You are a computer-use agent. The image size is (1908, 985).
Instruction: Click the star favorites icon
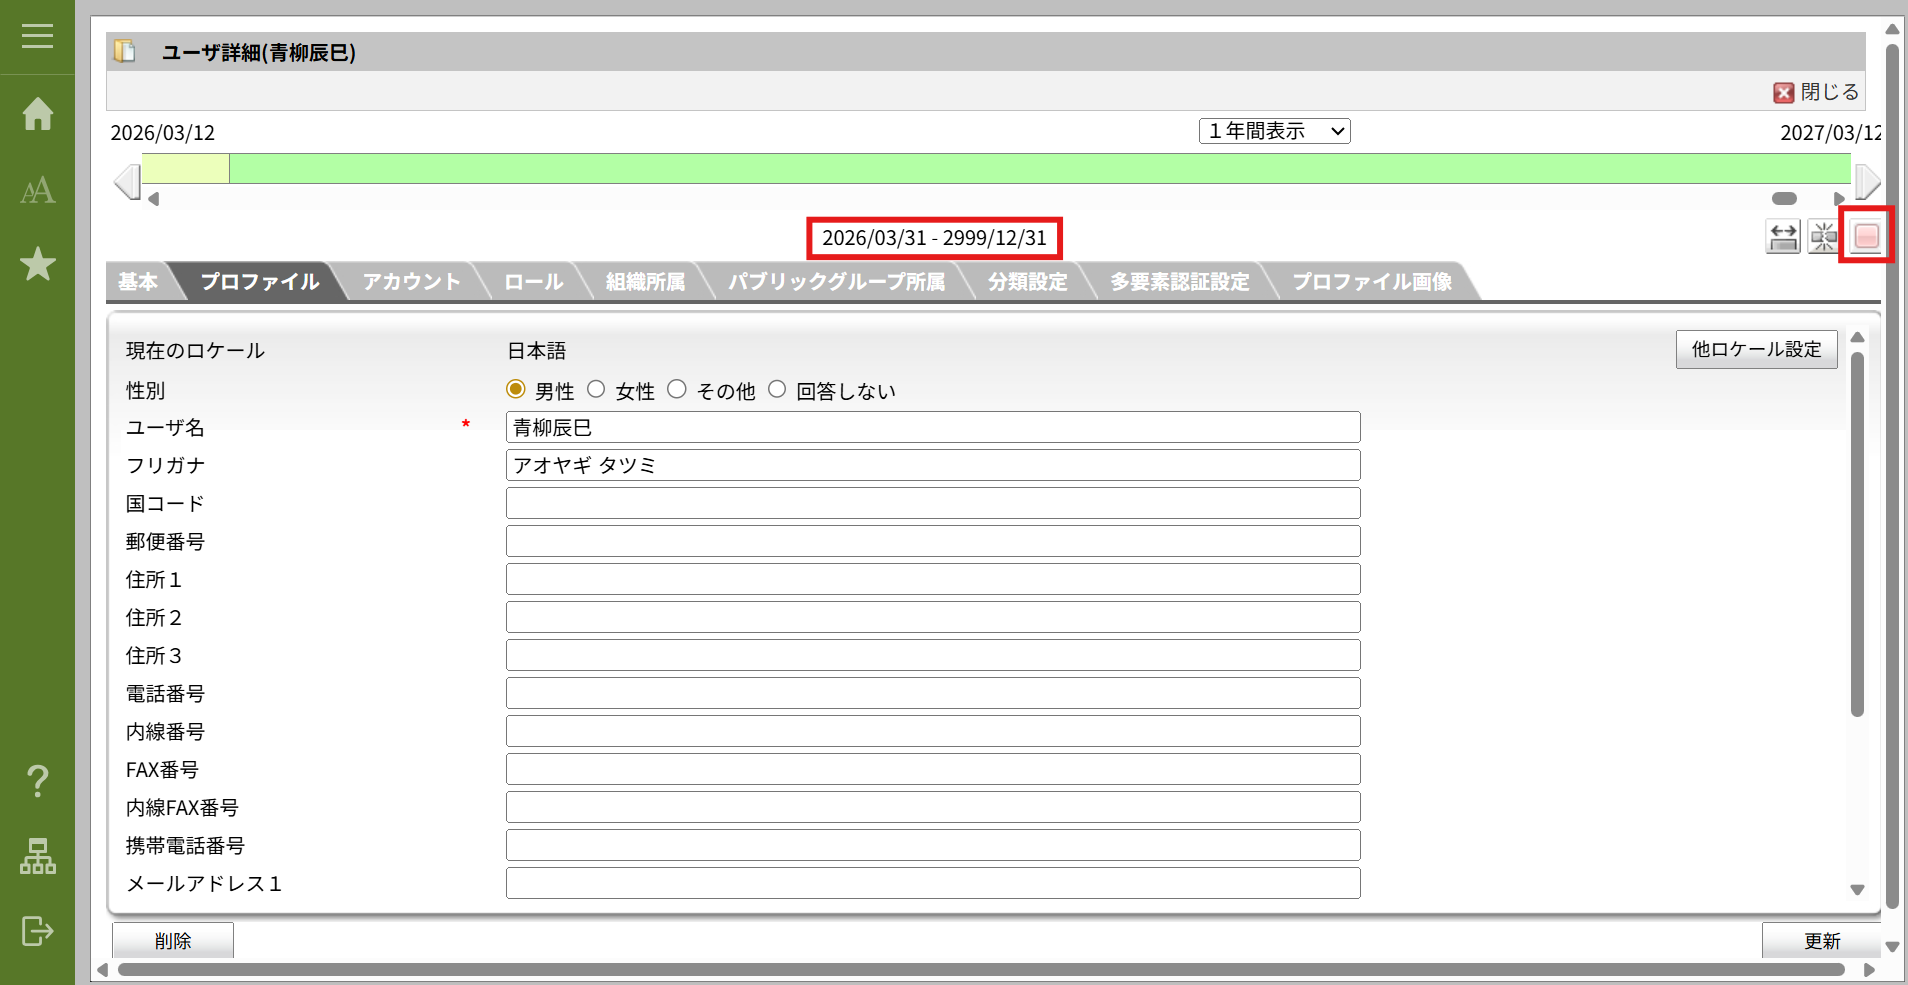point(37,264)
